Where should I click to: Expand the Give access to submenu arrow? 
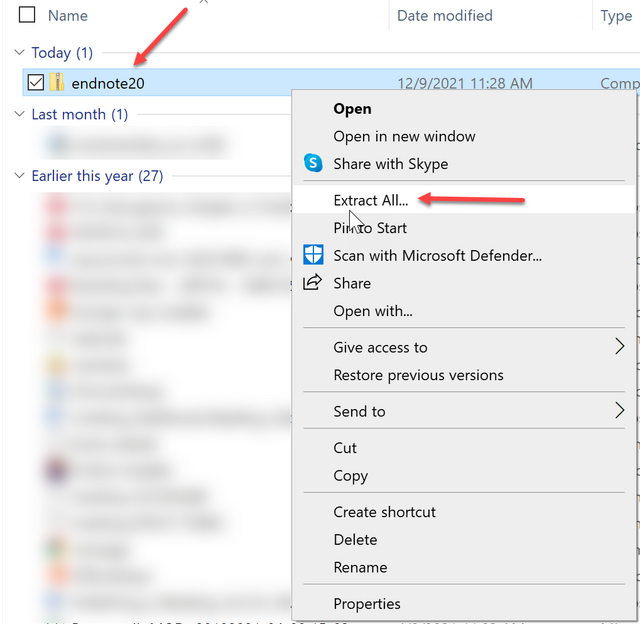point(620,346)
